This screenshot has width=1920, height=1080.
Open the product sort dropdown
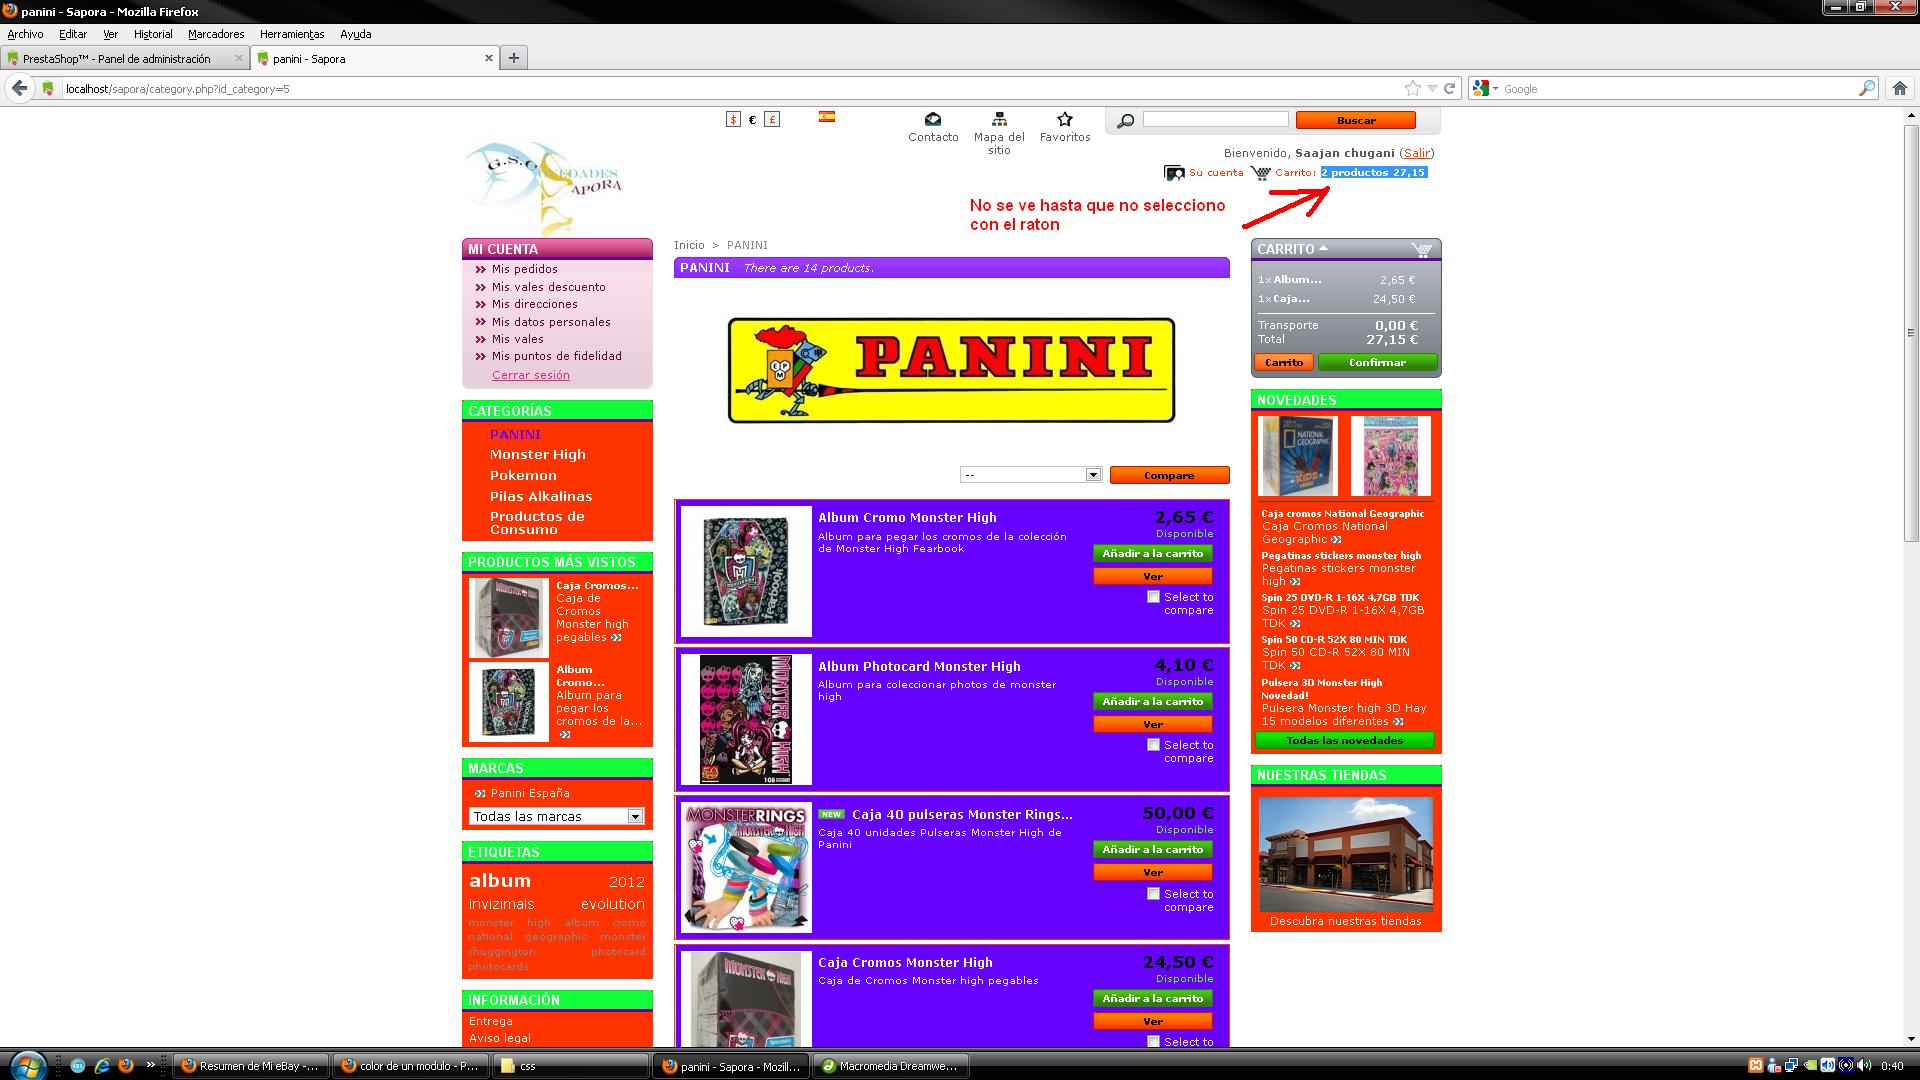point(1030,475)
